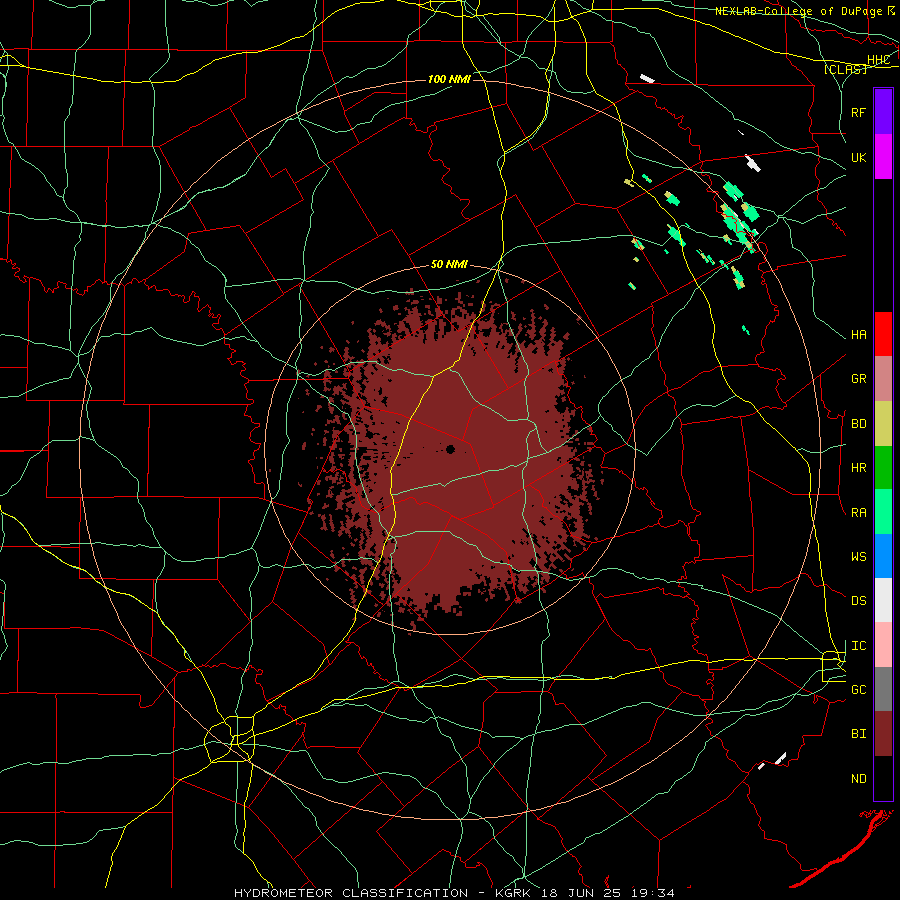Select the IC light pink legend swatch
Viewport: 900px width, 900px height.
[883, 645]
